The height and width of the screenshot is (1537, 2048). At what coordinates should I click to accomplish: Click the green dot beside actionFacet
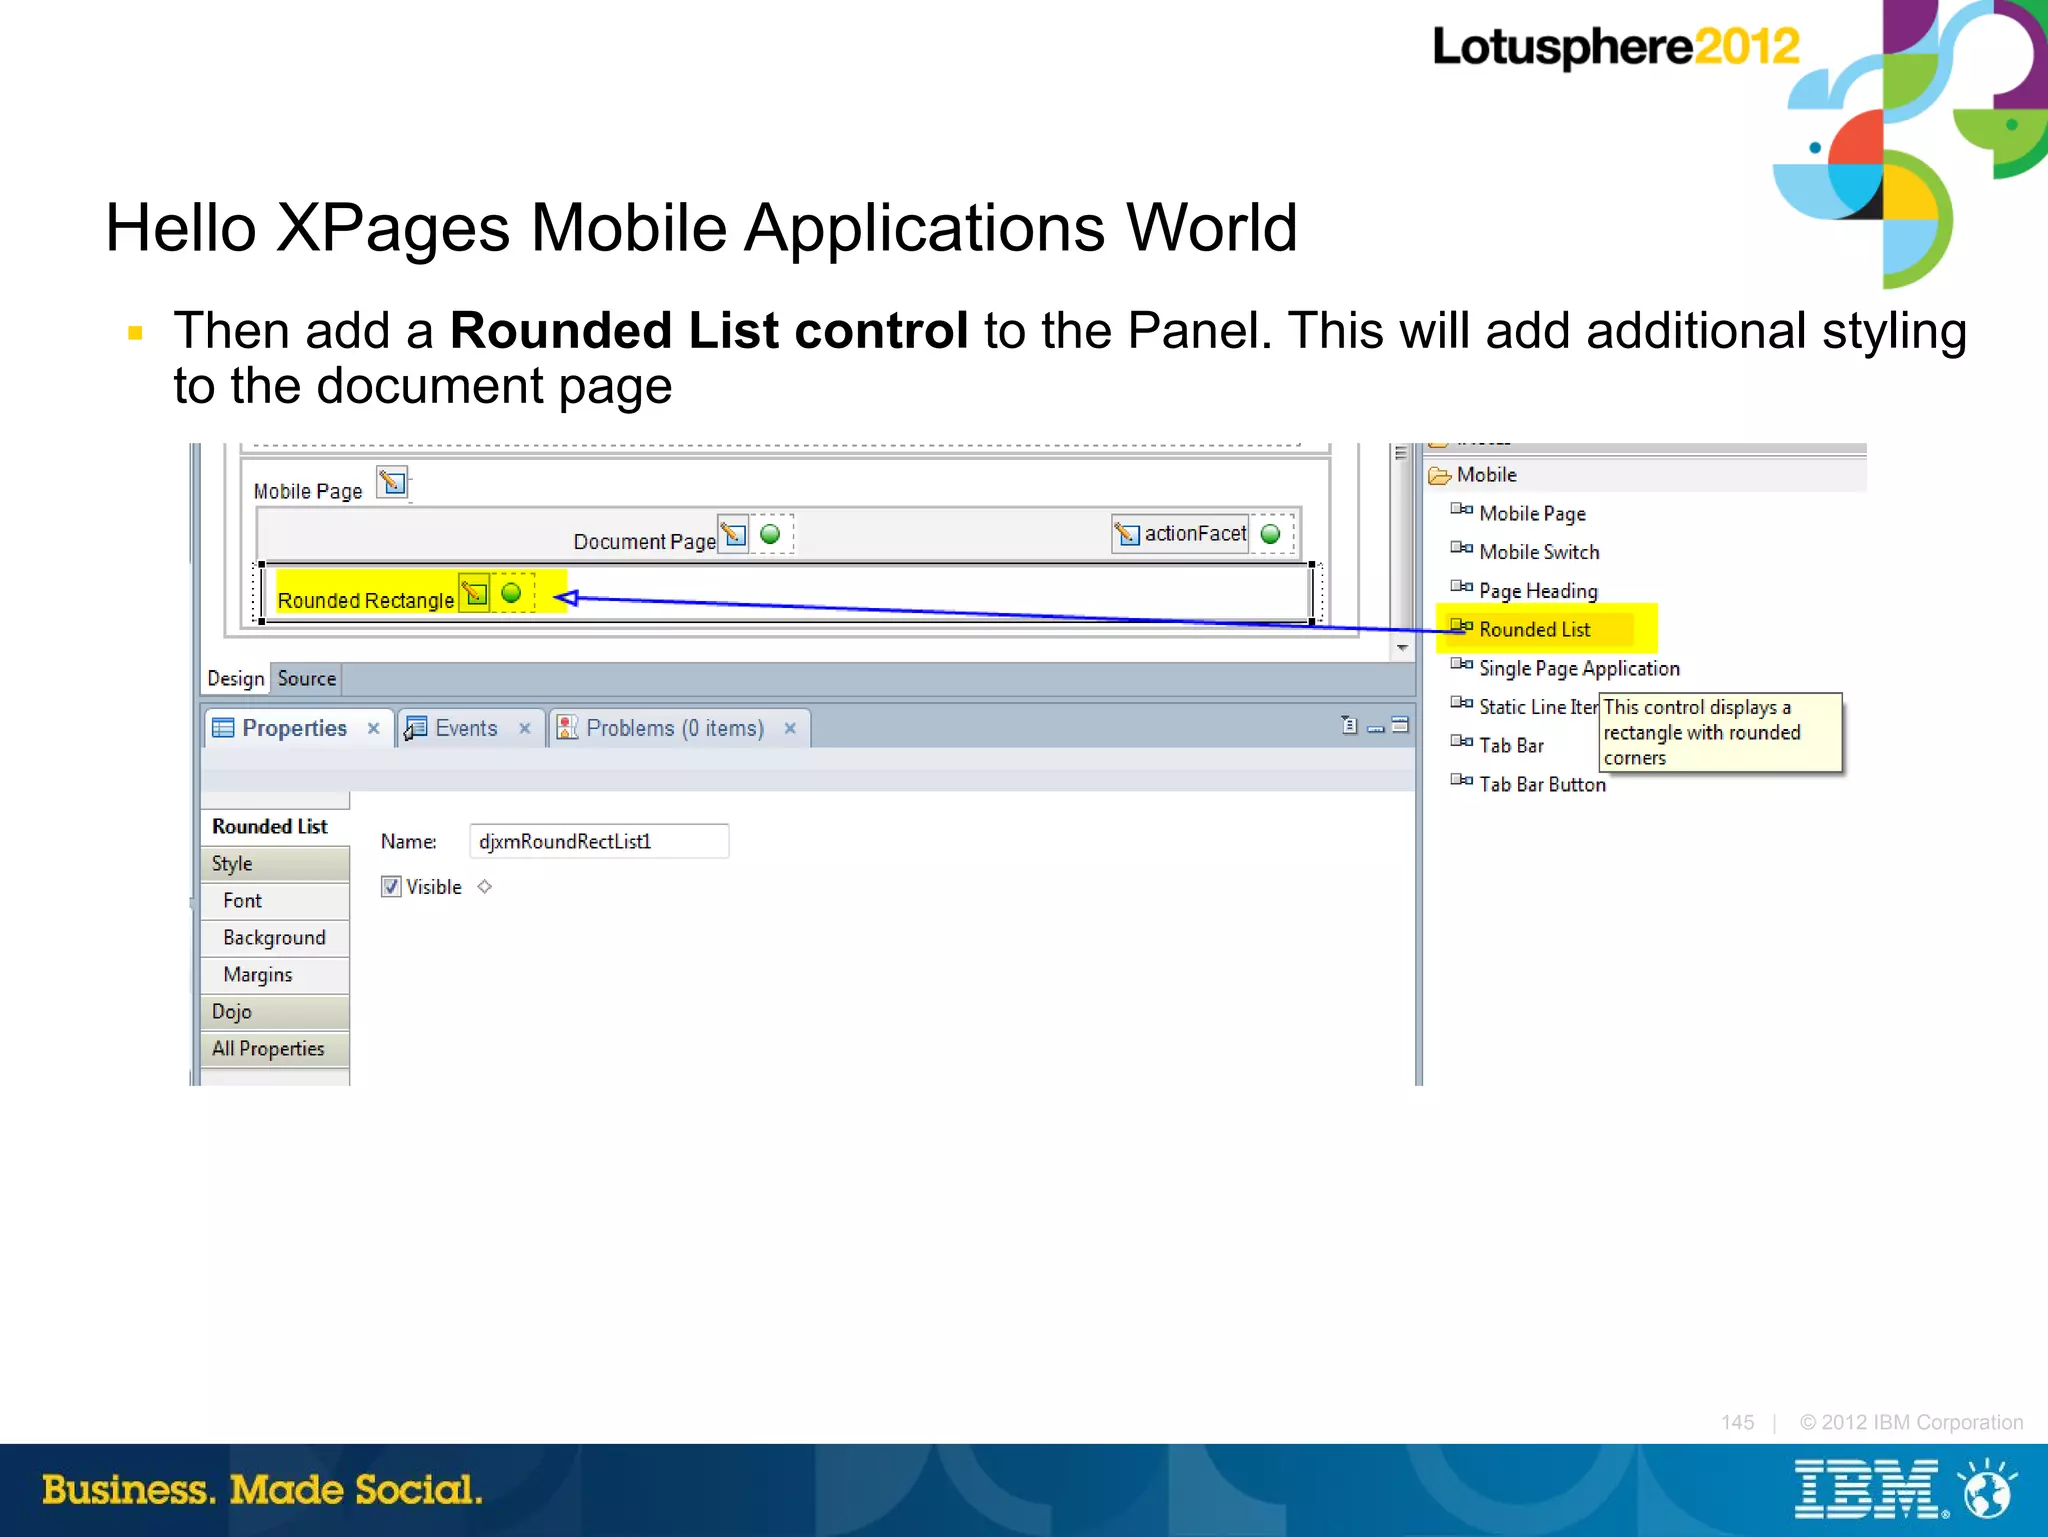1270,534
